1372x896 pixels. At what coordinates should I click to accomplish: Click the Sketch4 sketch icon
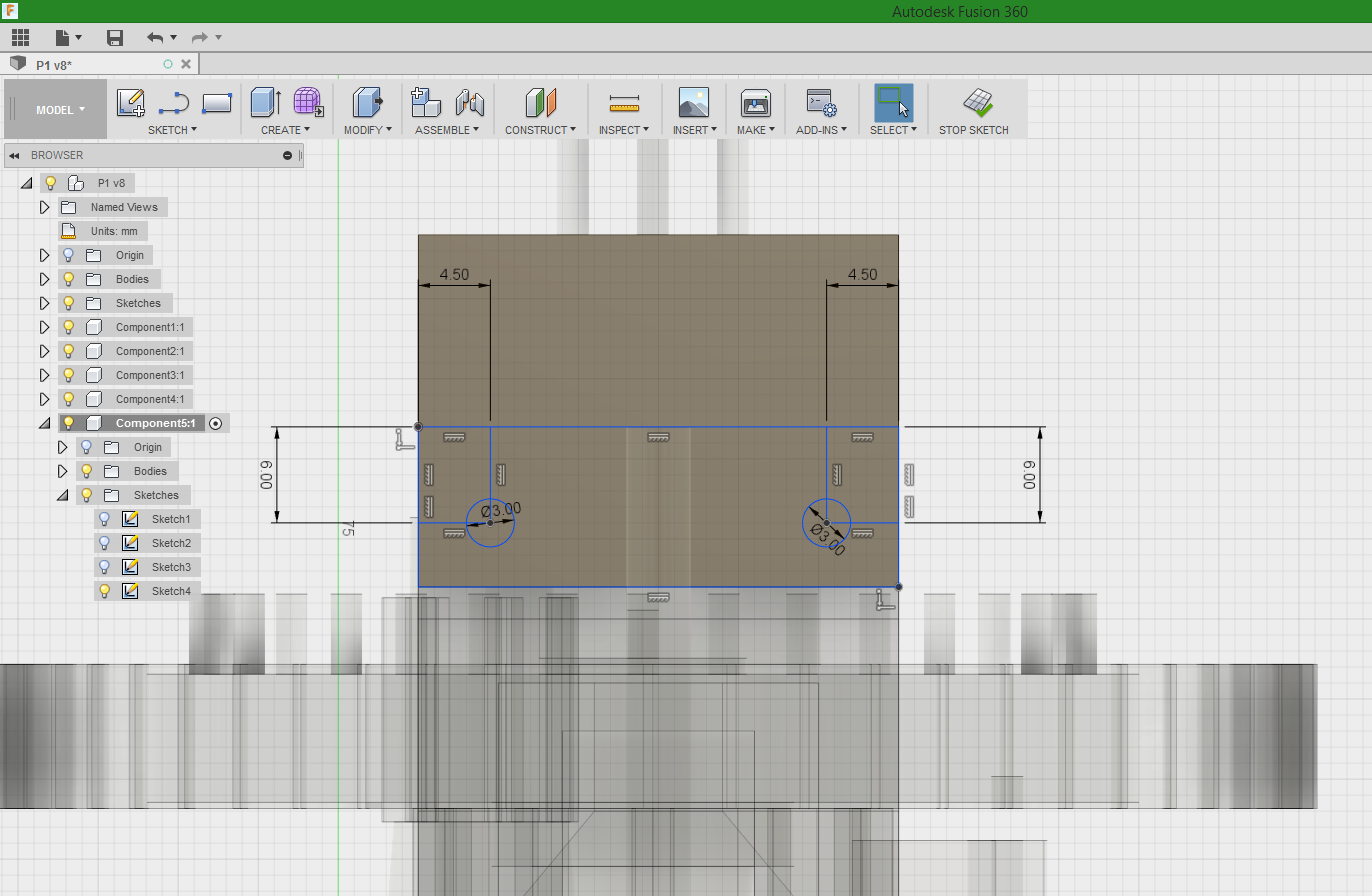(x=129, y=591)
